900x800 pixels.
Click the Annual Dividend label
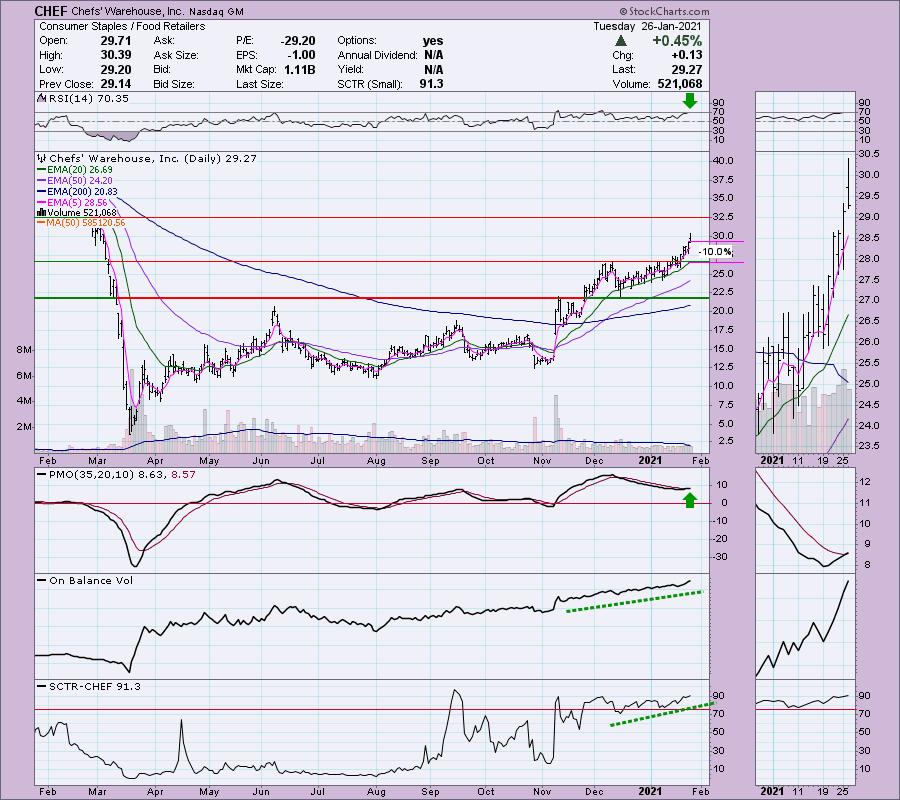pos(377,55)
